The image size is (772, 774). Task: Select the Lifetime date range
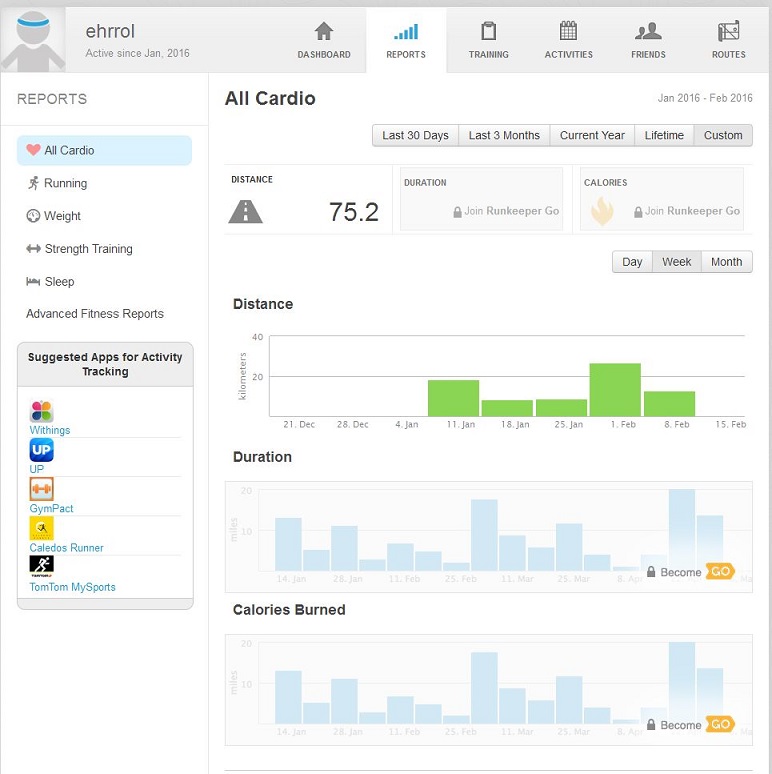[x=664, y=135]
